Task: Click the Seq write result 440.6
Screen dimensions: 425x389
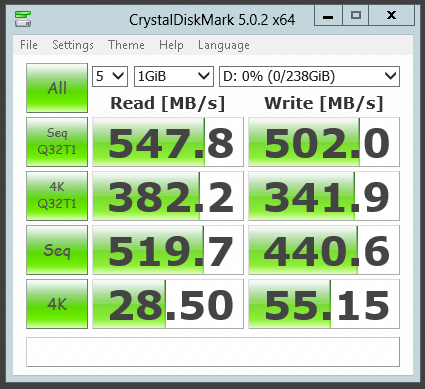Action: (324, 250)
